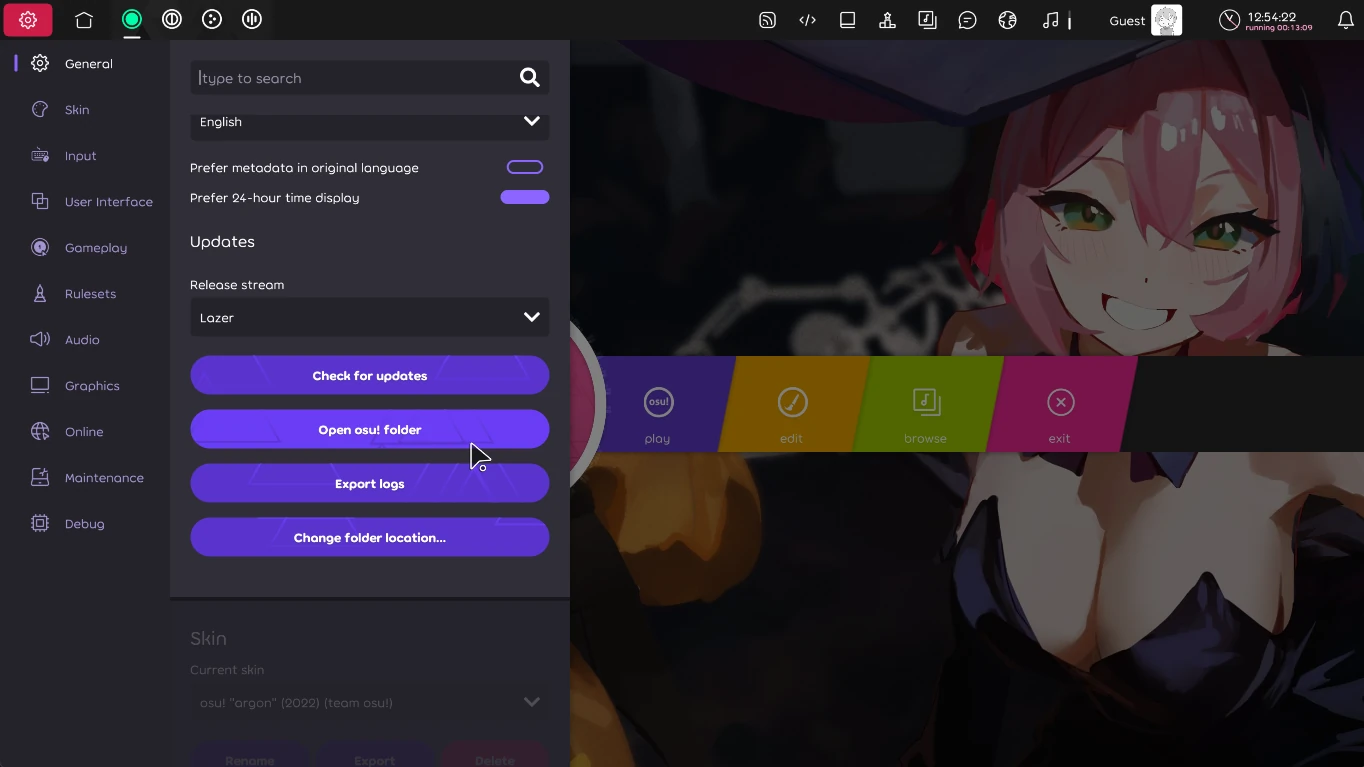Open the English language dropdown

click(369, 122)
